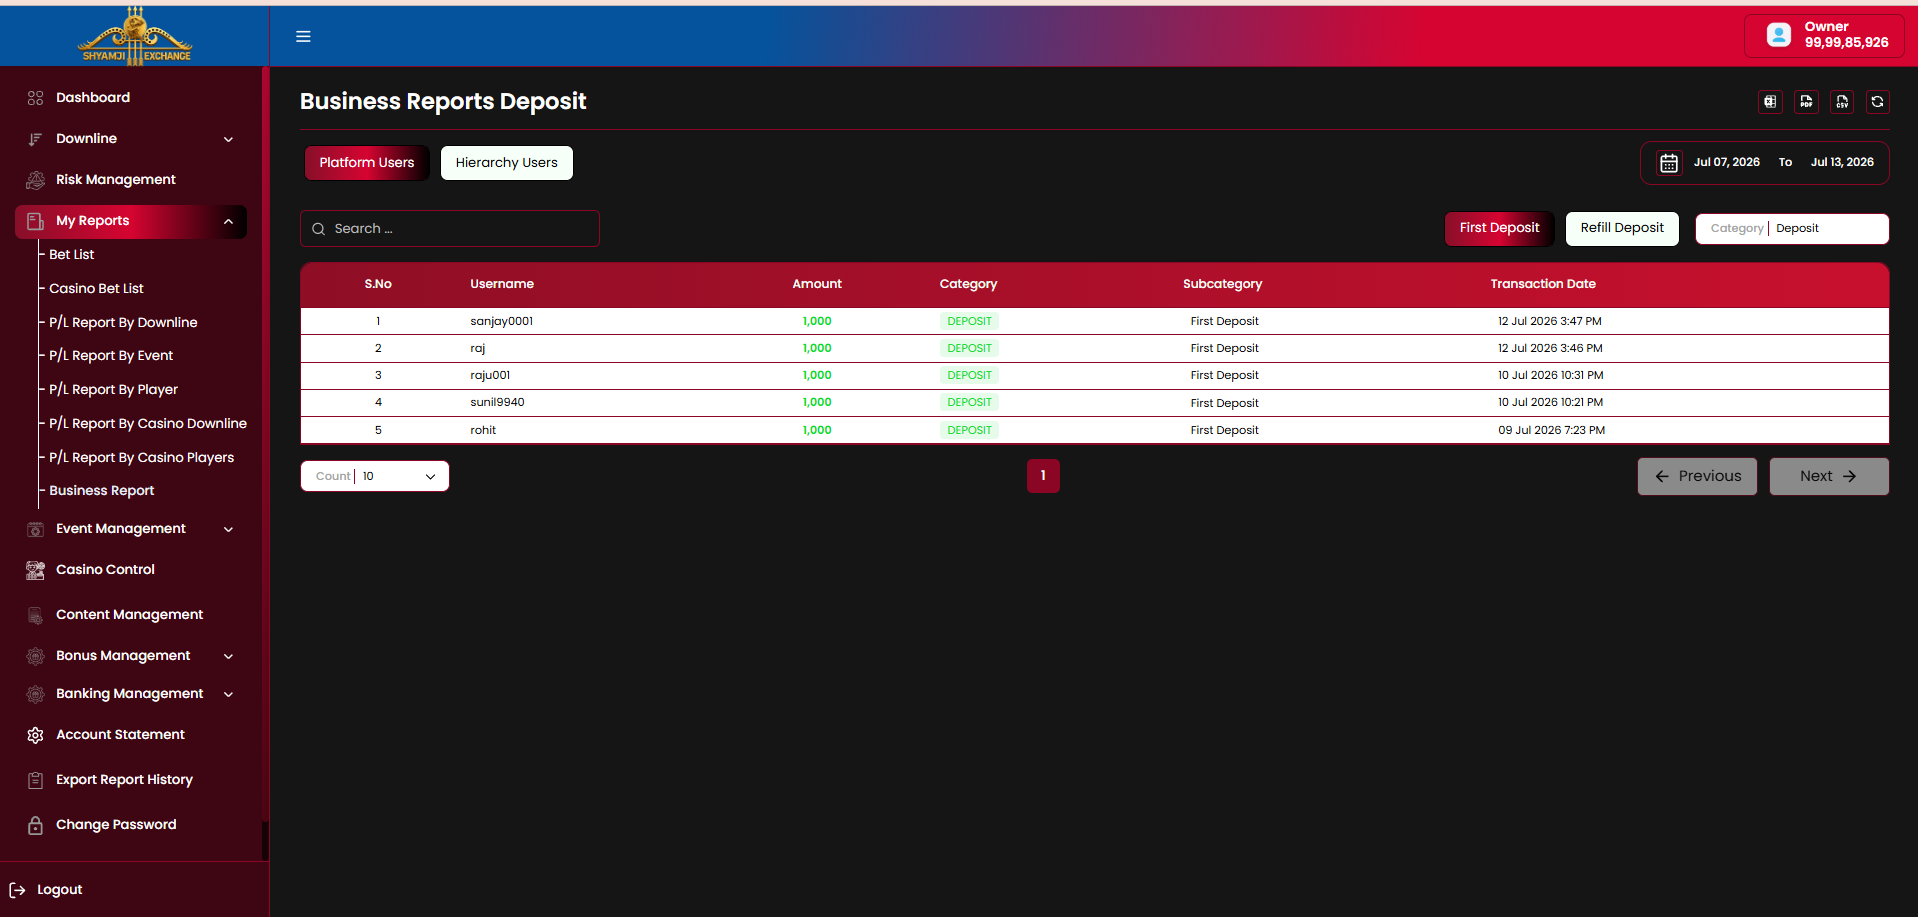1918x917 pixels.
Task: Collapse the My Reports chevron
Action: coord(228,221)
